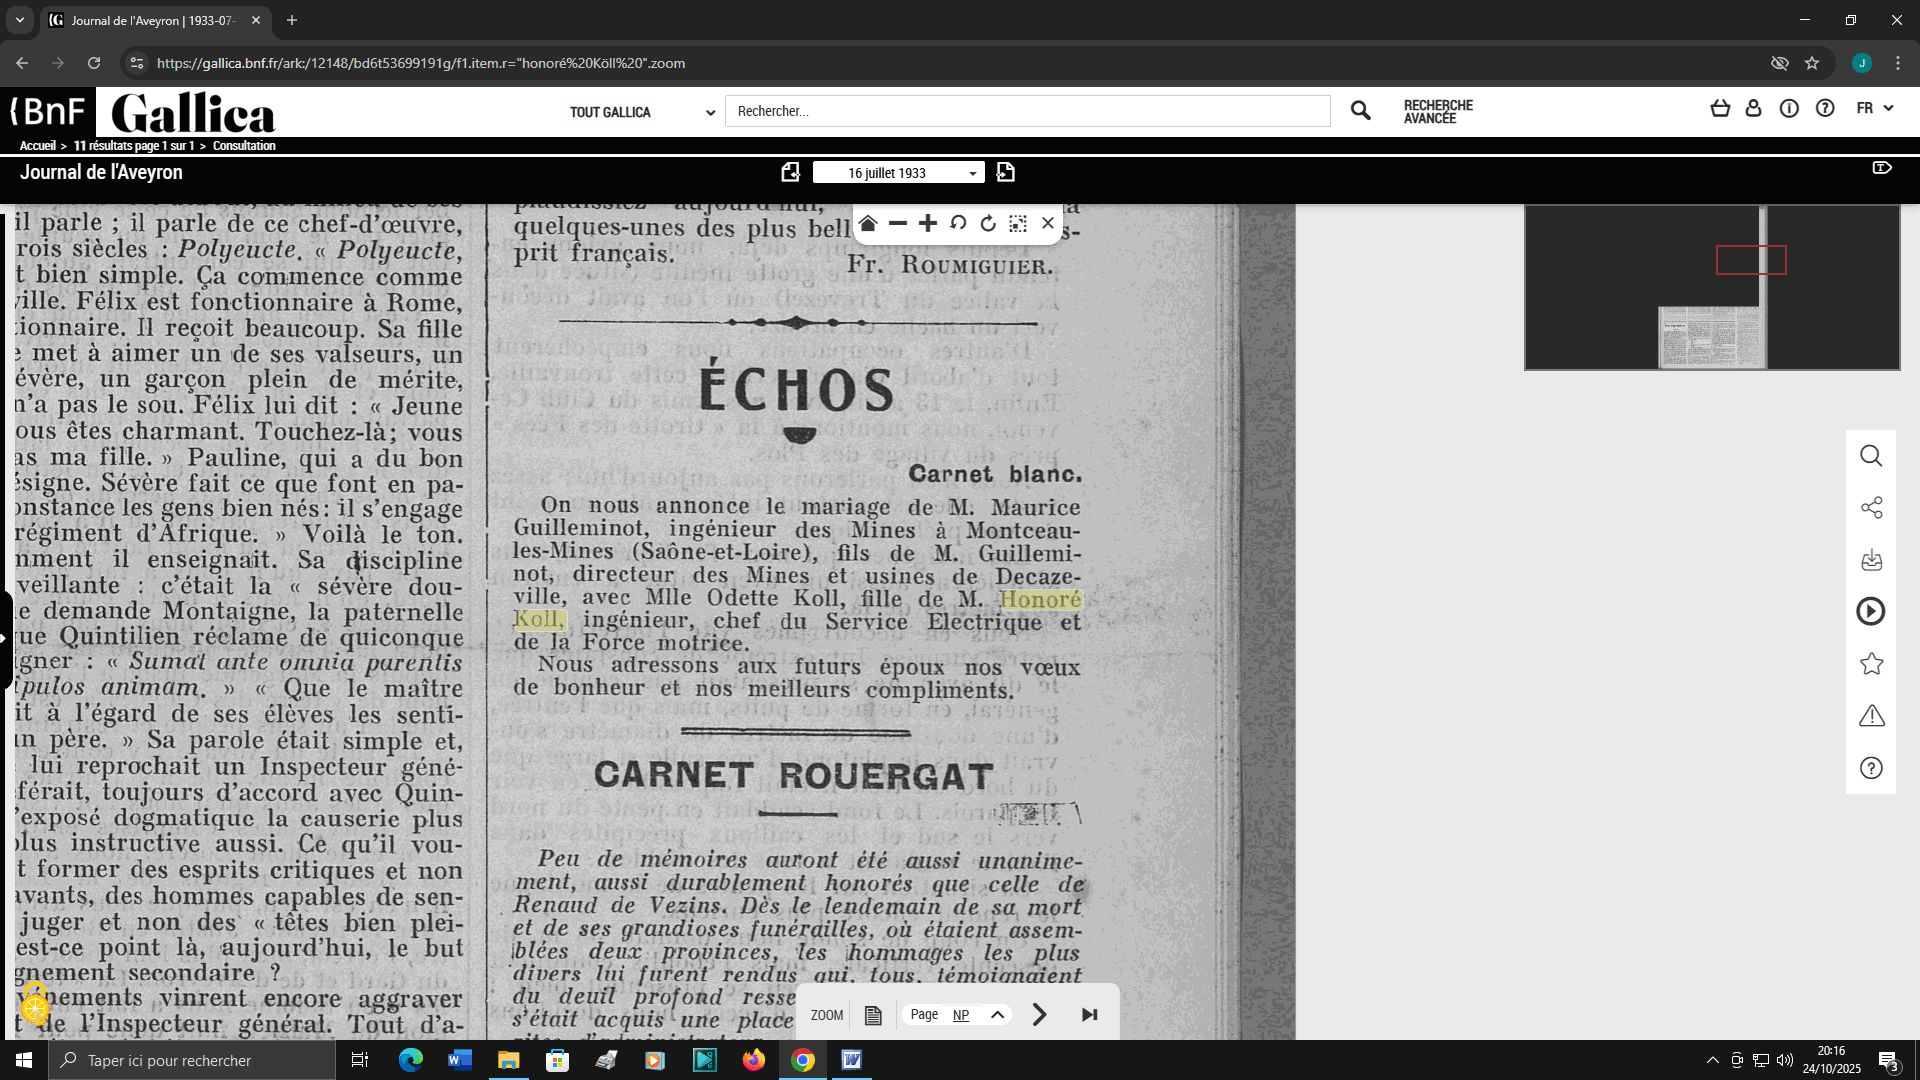This screenshot has height=1080, width=1920.
Task: Report an anomaly with the warning triangle icon
Action: [x=1871, y=716]
